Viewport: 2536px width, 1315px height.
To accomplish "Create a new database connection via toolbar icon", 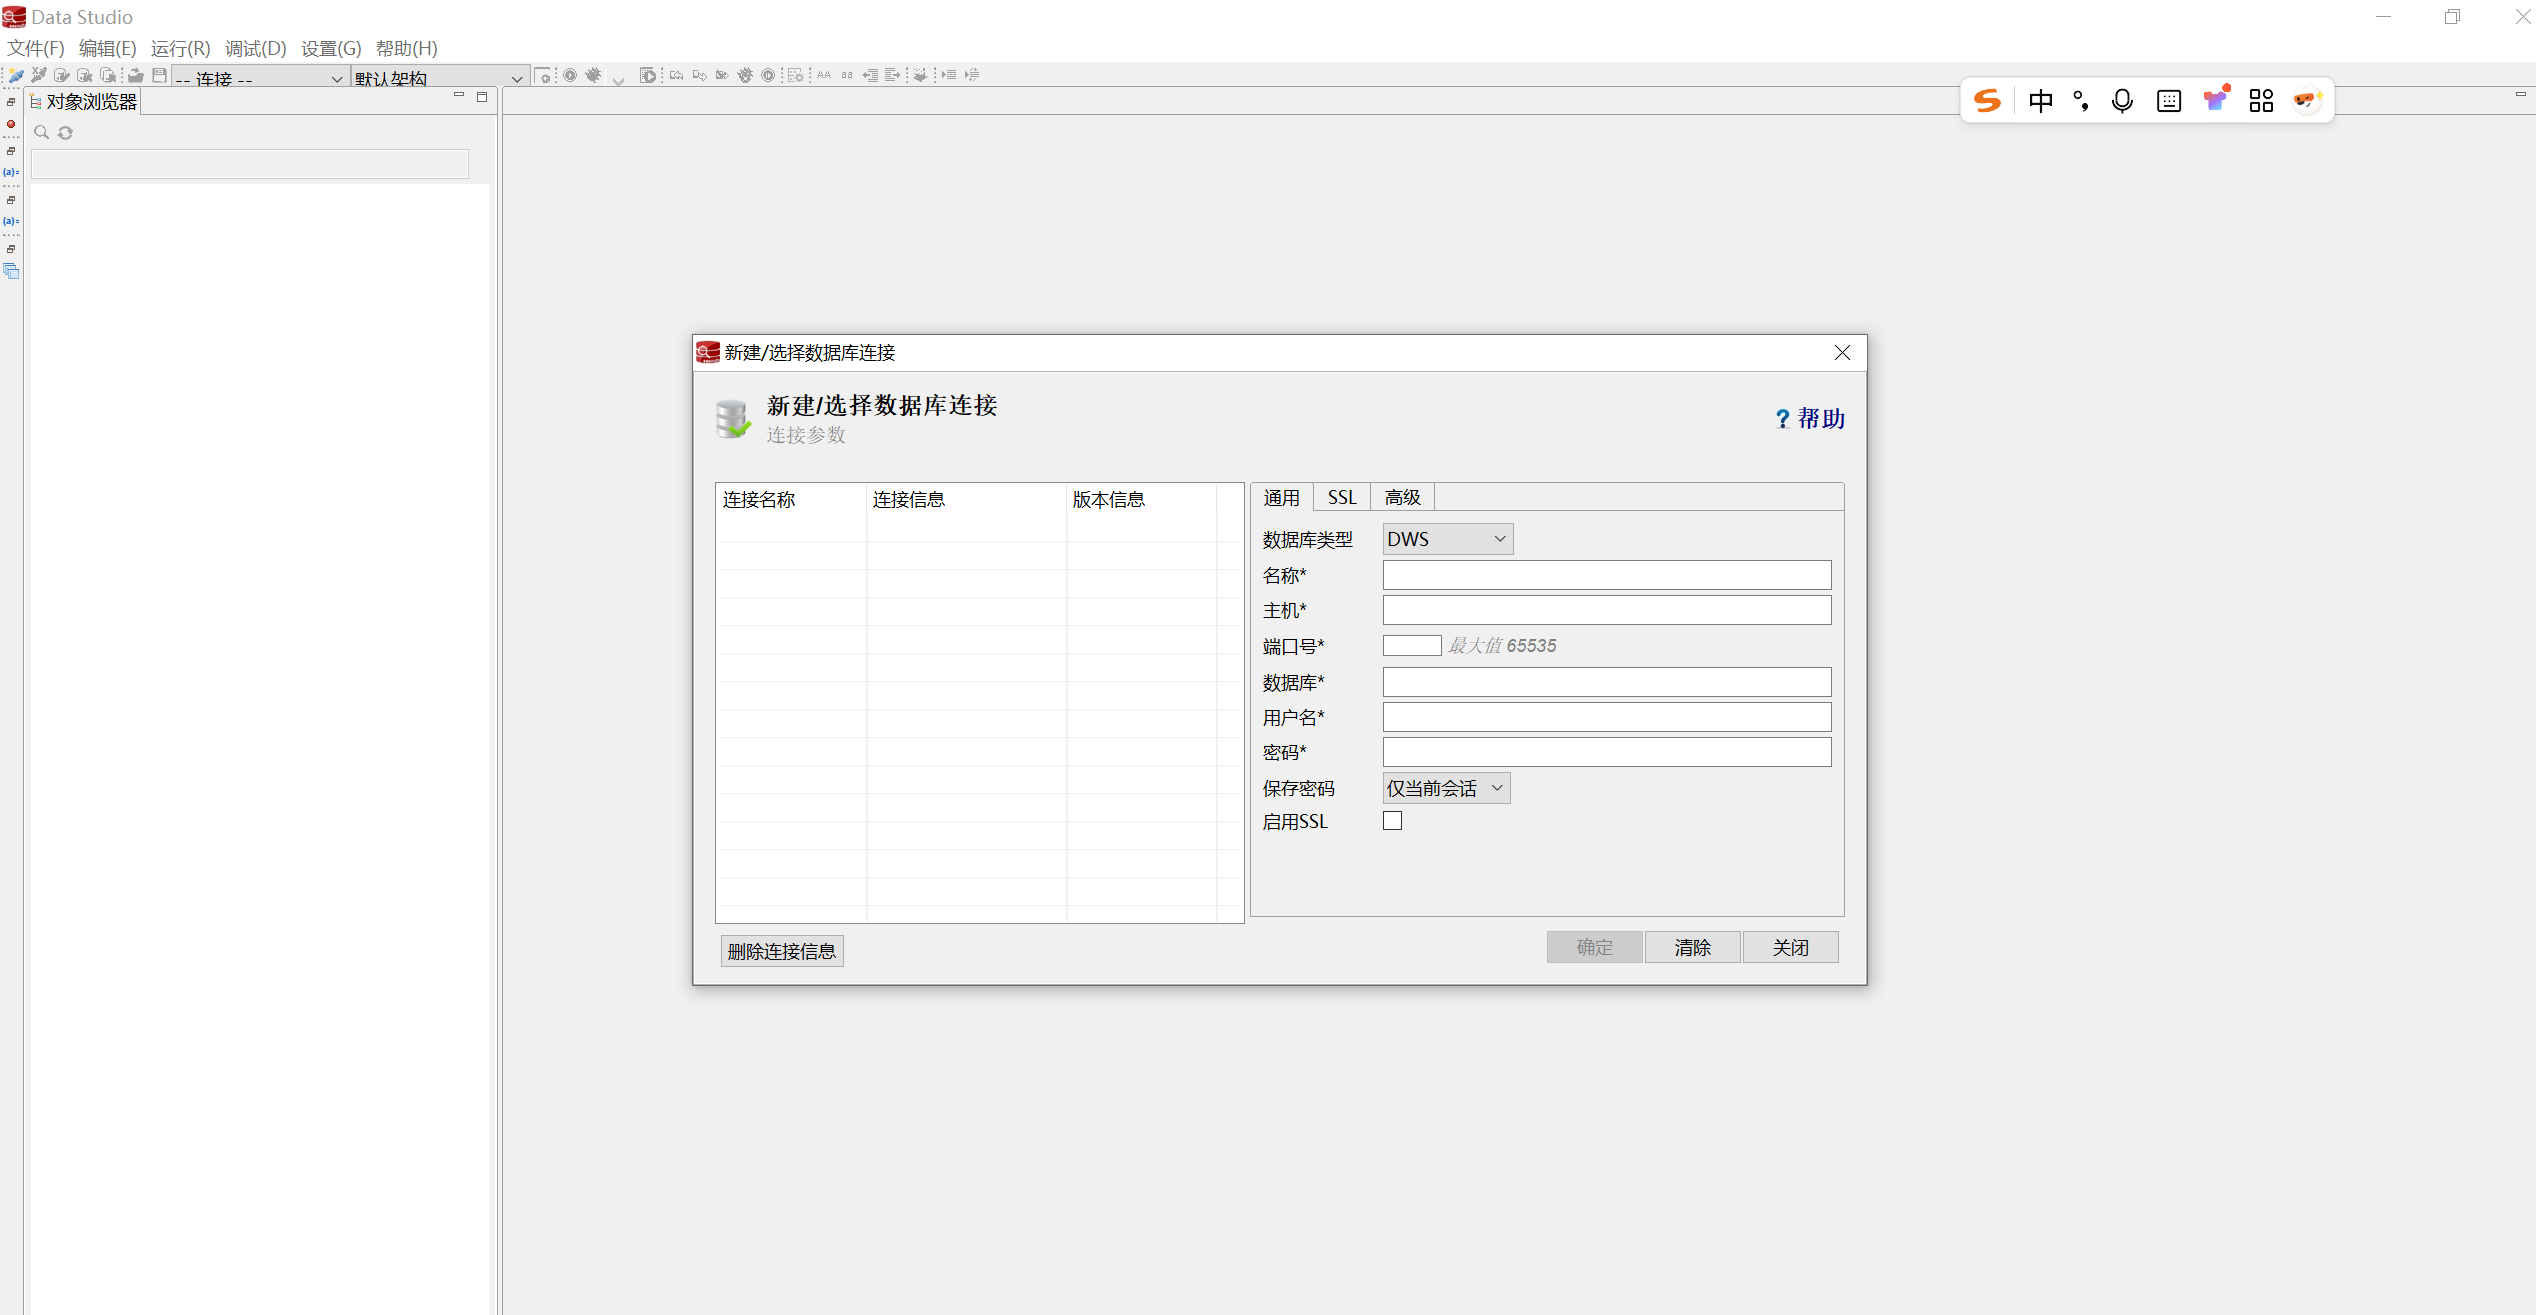I will (16, 76).
